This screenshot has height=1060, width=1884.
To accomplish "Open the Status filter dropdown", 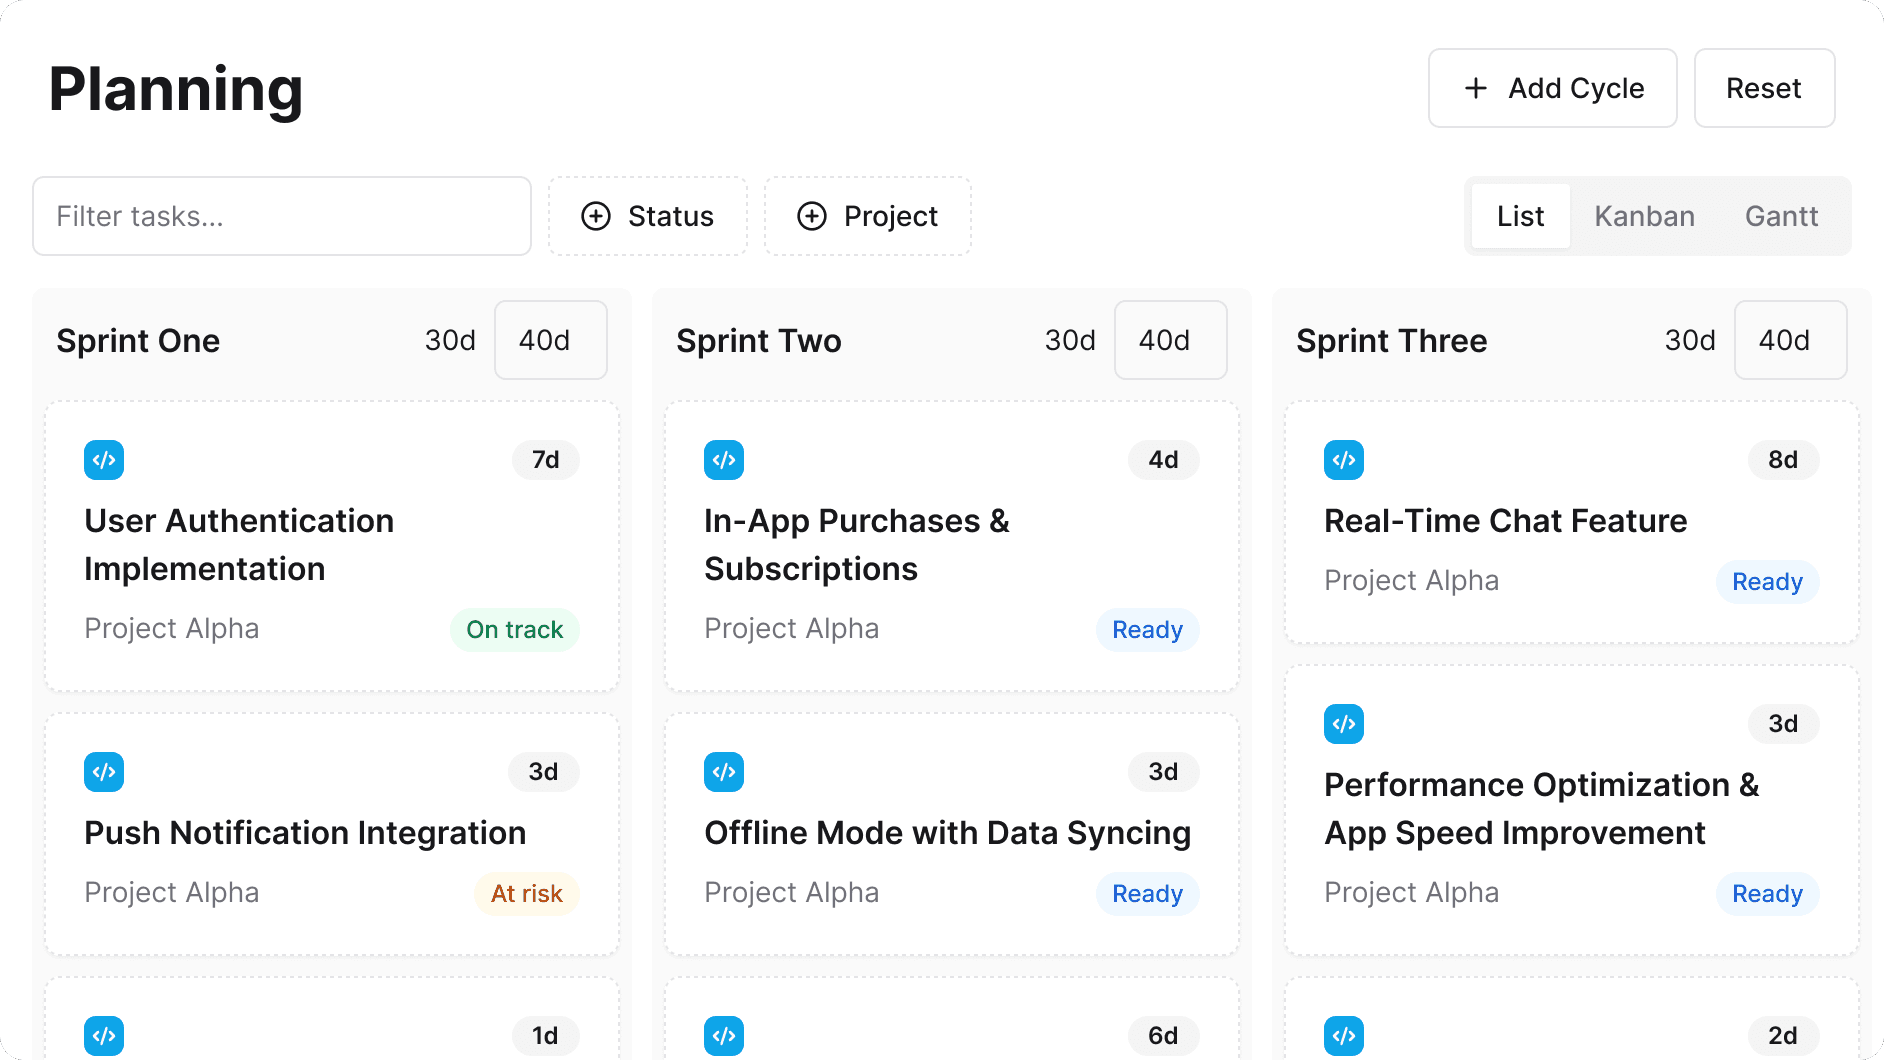I will (648, 216).
